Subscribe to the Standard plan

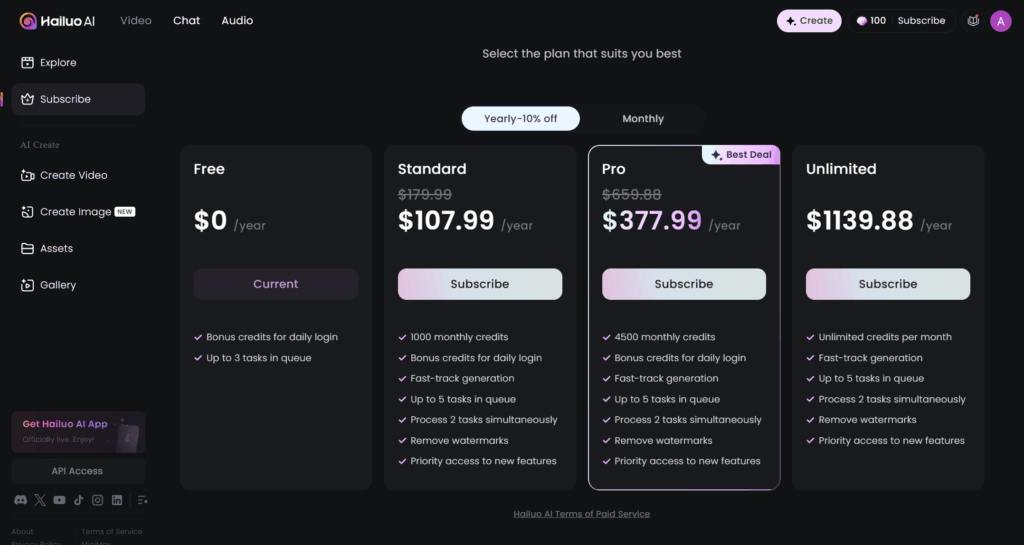(x=480, y=284)
